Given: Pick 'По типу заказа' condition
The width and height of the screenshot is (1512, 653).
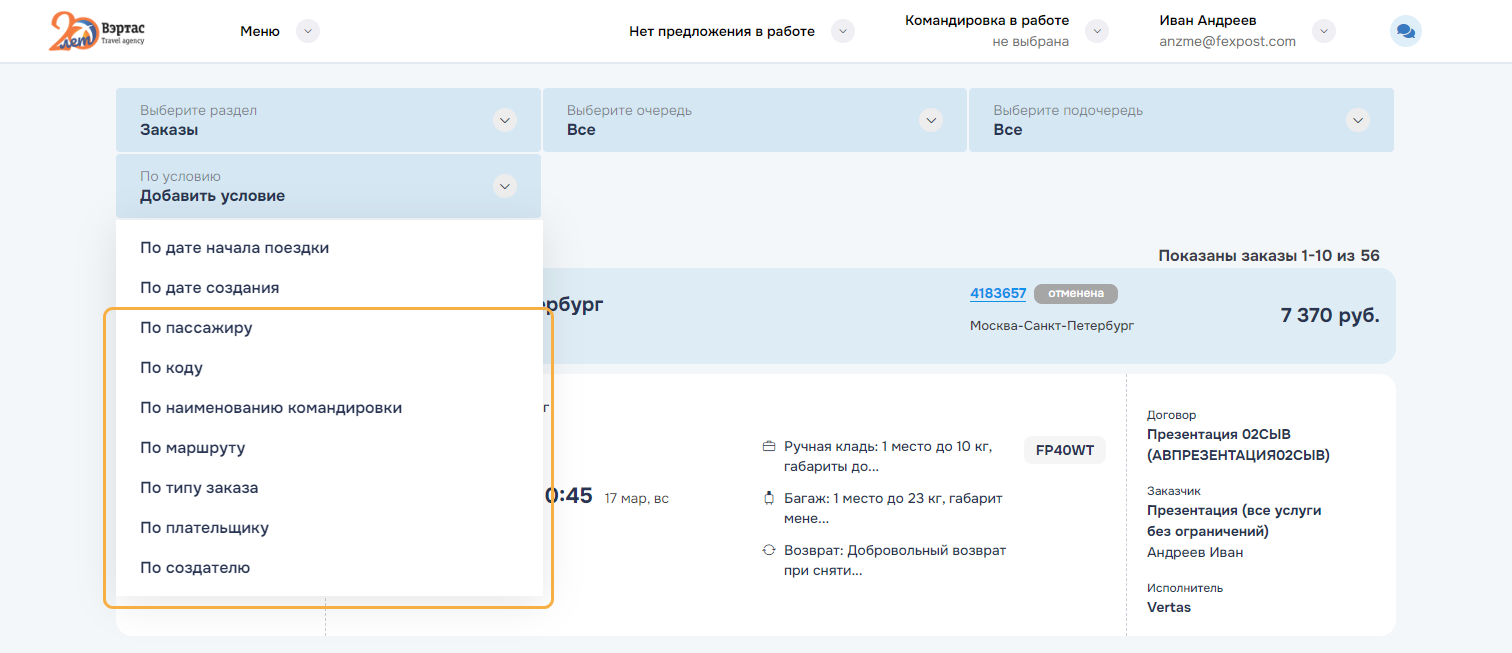Looking at the screenshot, I should 199,487.
